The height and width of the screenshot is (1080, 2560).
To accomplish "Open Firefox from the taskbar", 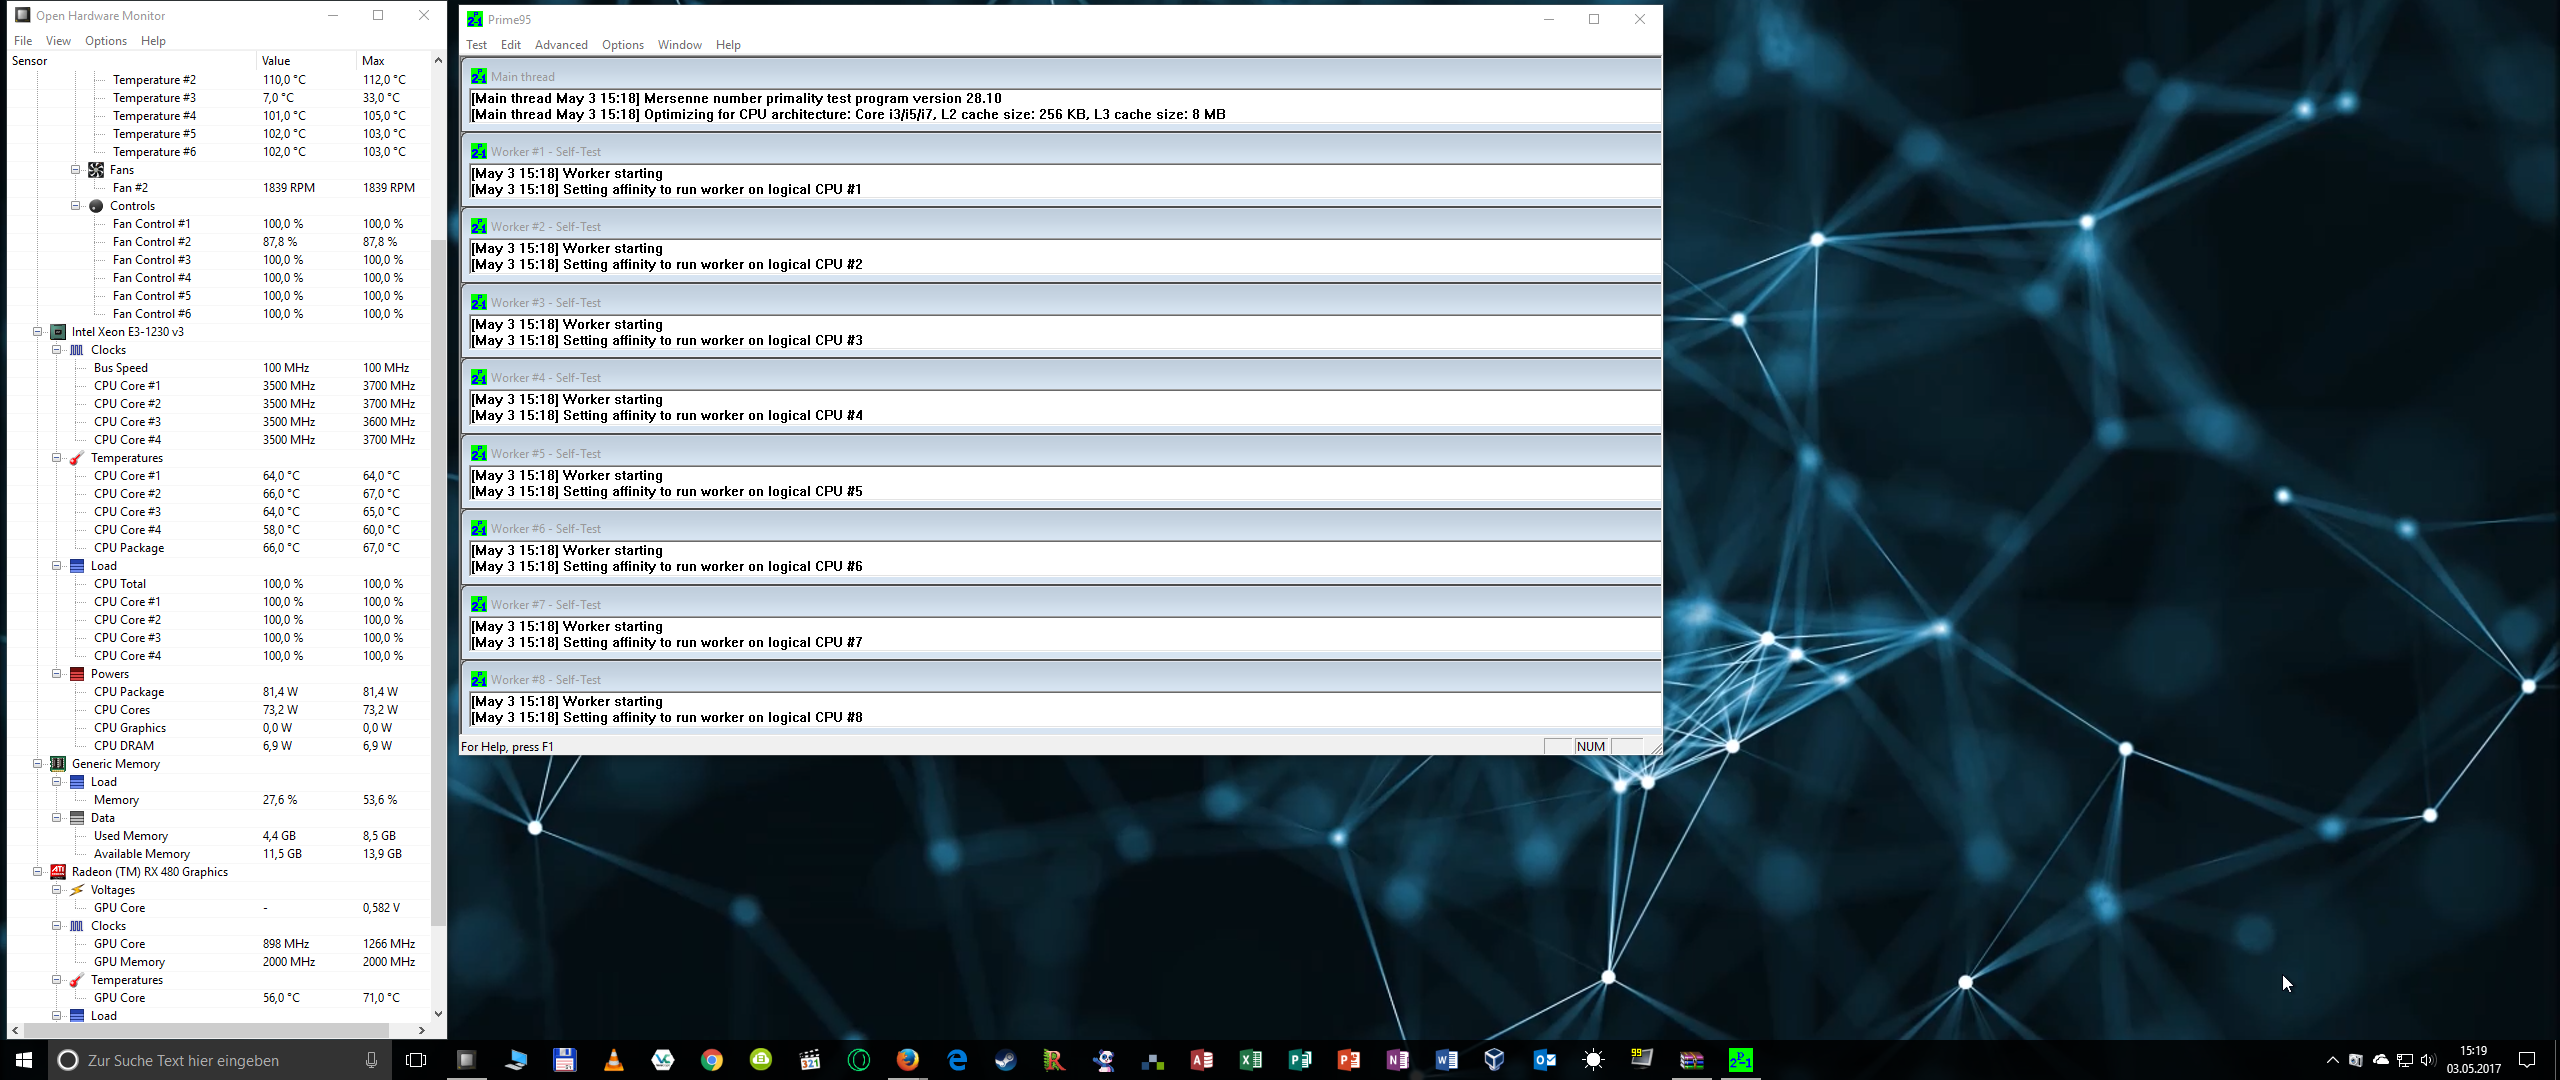I will tap(907, 1060).
